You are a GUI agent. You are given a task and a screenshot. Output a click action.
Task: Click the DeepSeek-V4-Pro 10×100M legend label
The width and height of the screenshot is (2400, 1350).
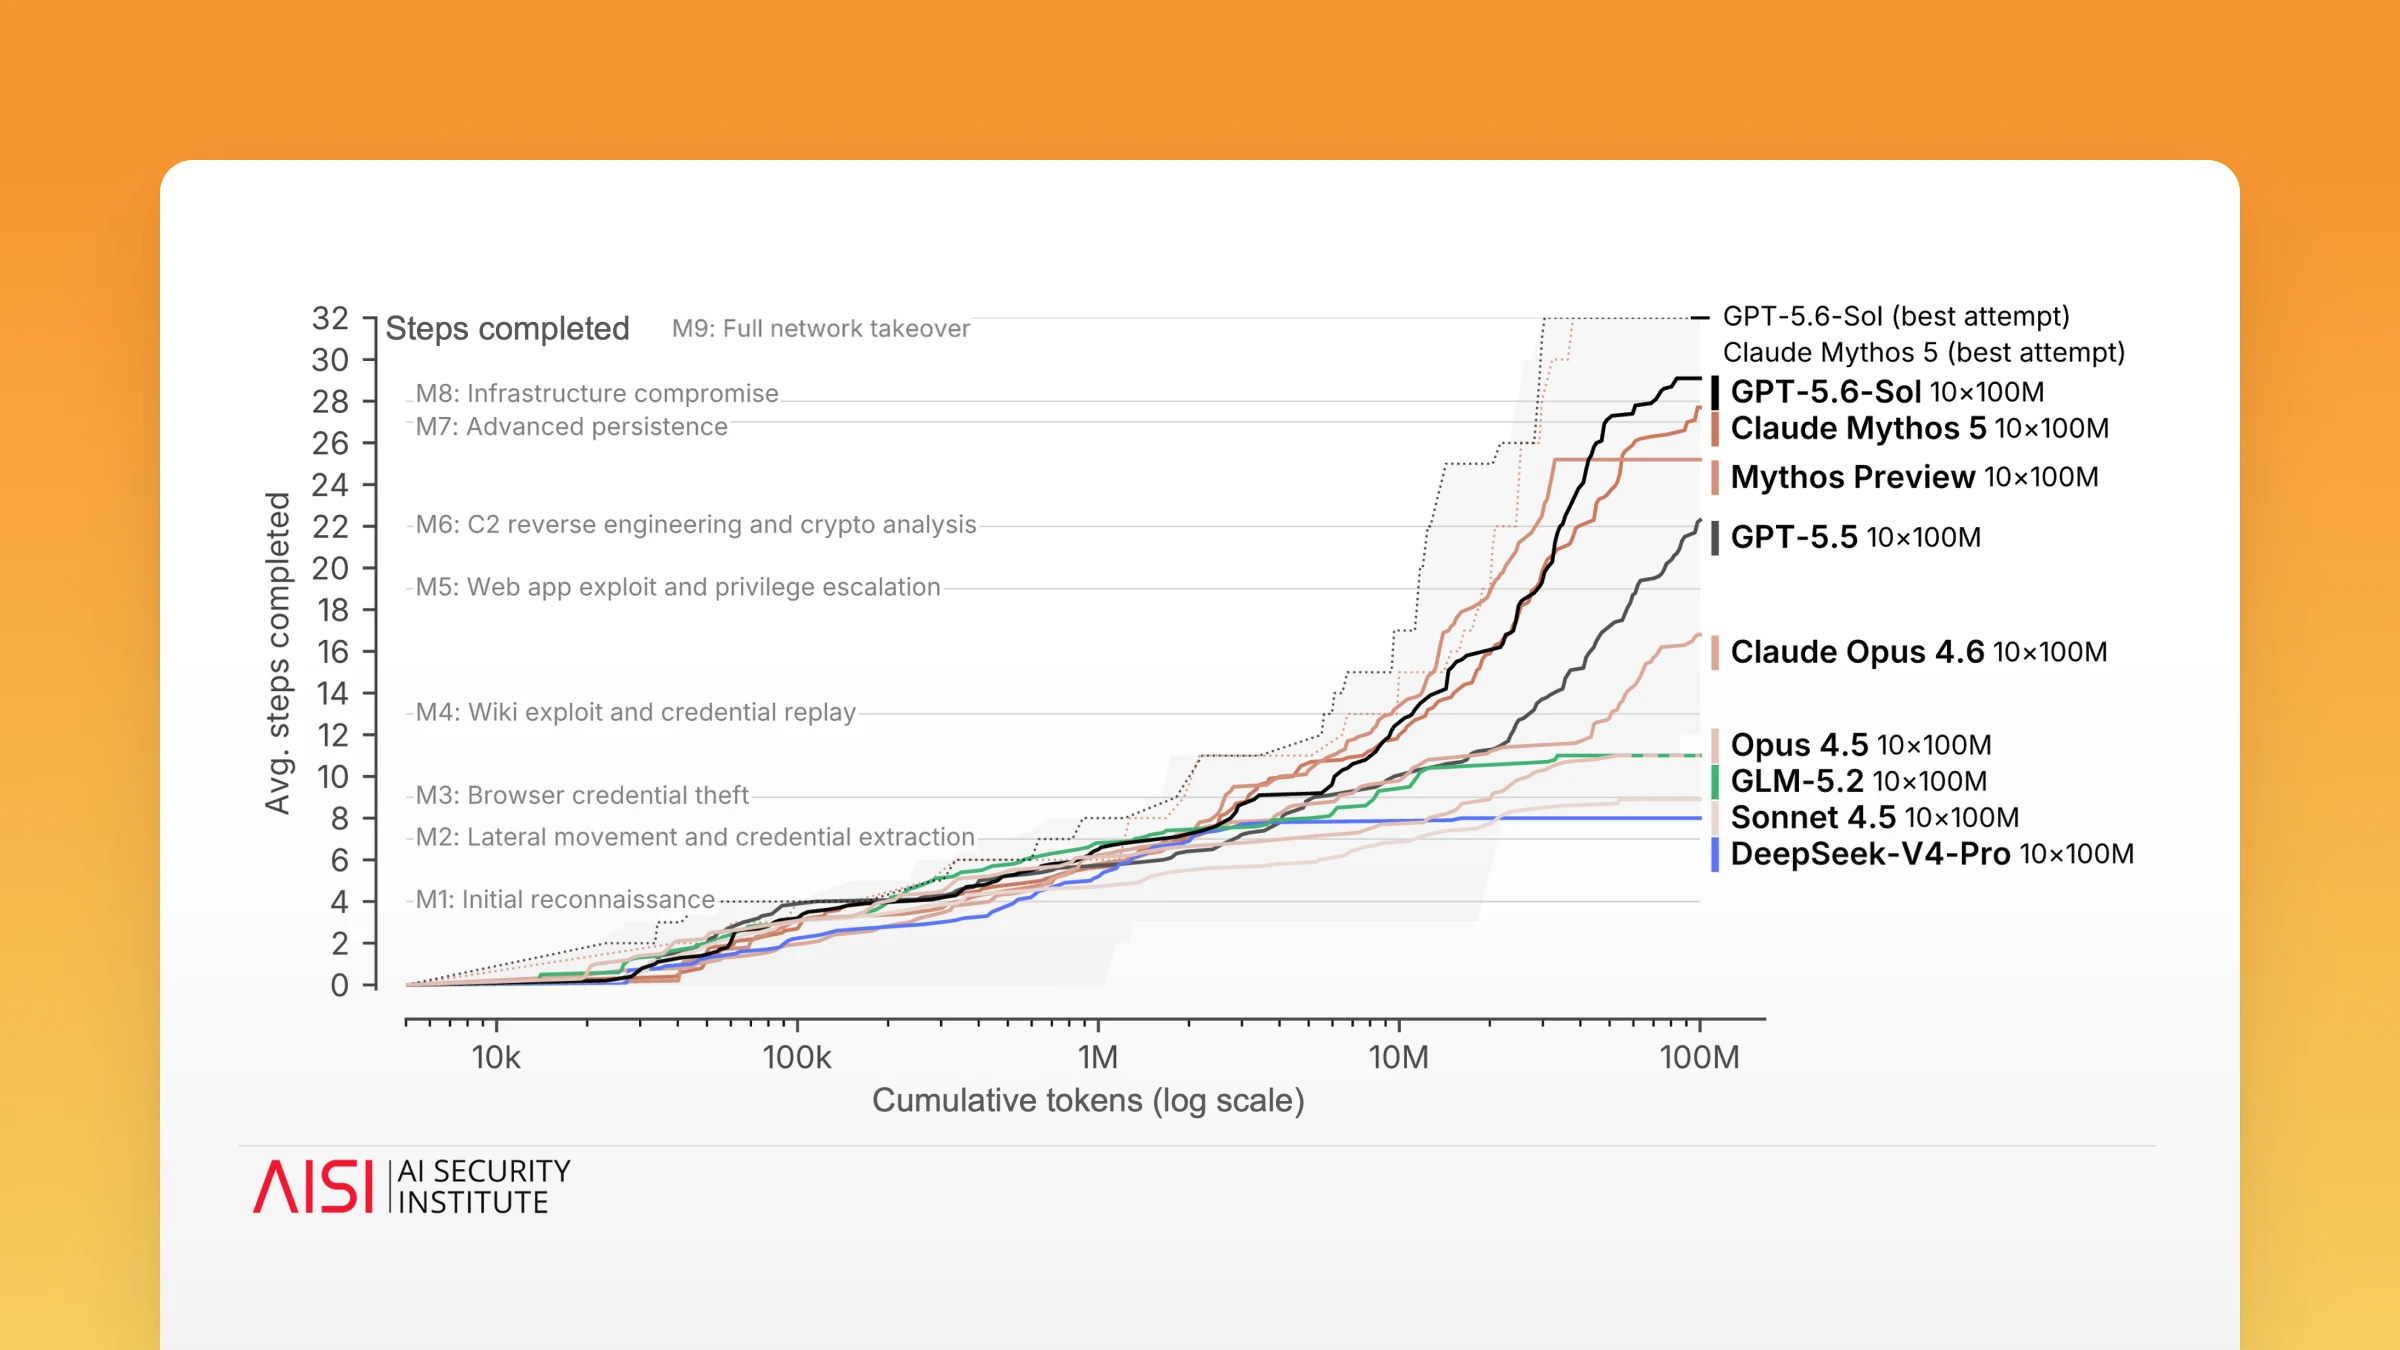(x=1932, y=854)
